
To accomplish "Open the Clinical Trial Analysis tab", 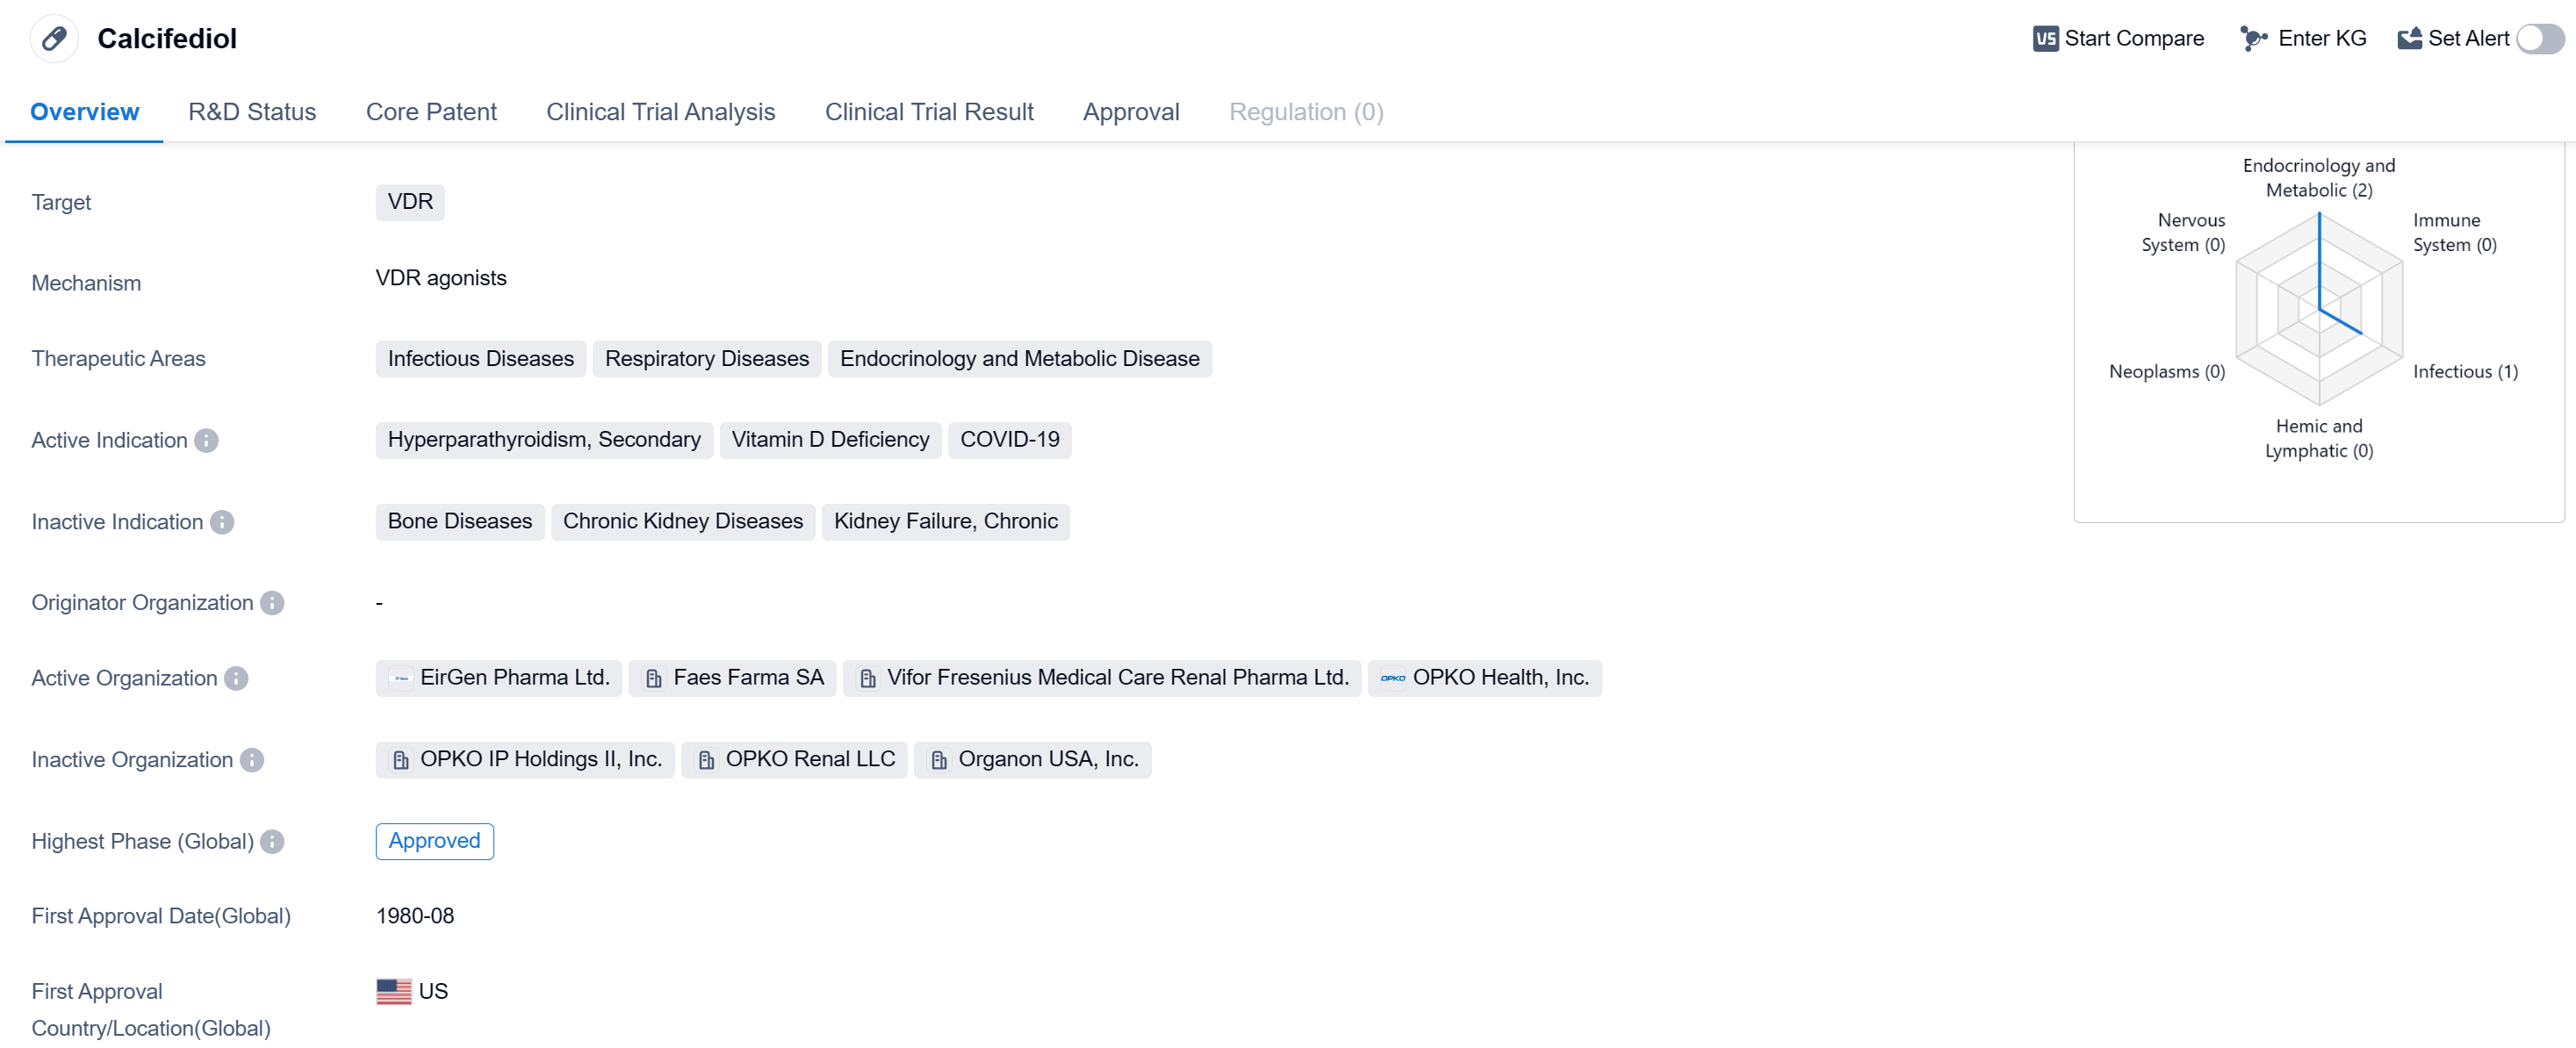I will pos(660,112).
